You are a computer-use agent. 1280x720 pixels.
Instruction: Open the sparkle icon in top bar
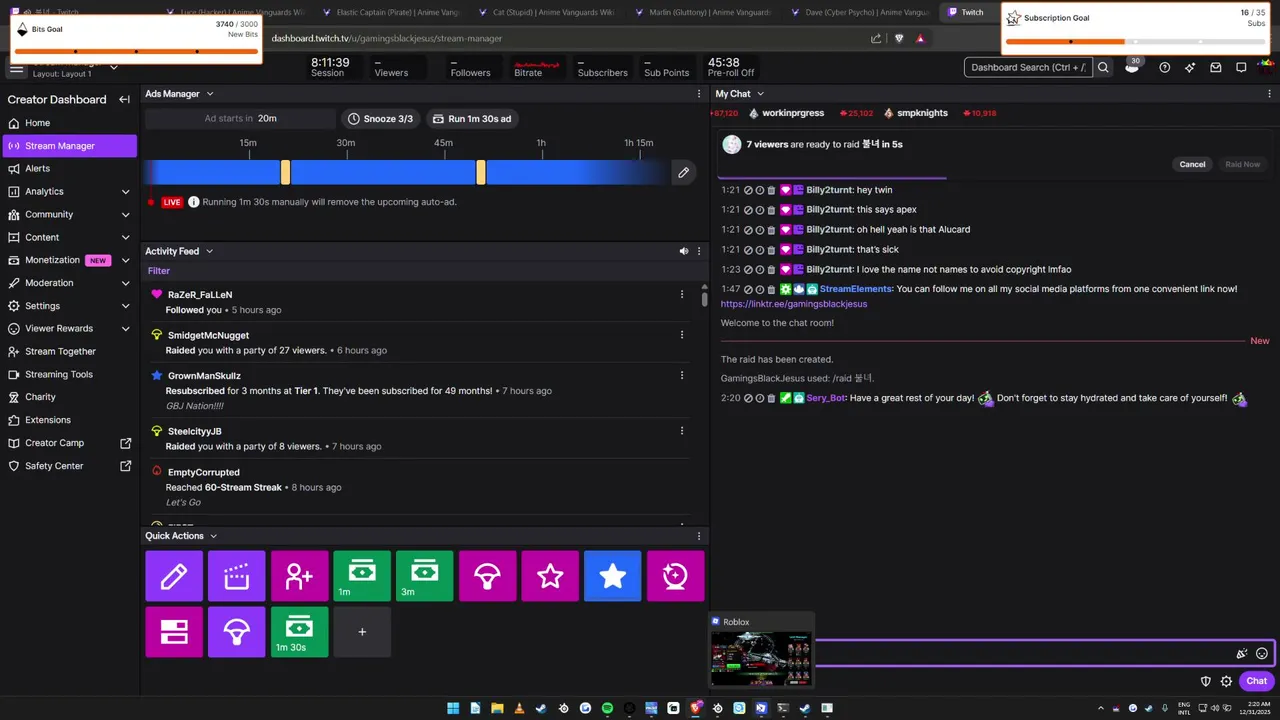(x=1190, y=67)
